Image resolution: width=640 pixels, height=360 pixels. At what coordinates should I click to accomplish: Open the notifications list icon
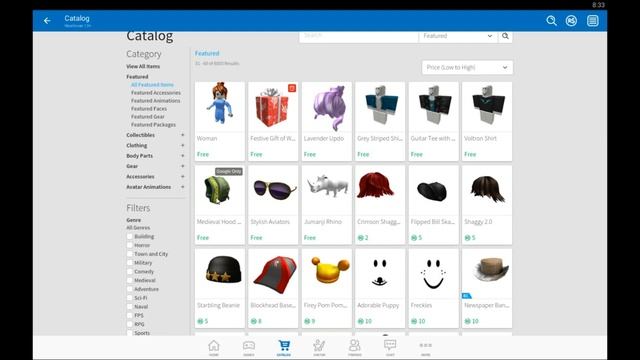click(x=593, y=20)
